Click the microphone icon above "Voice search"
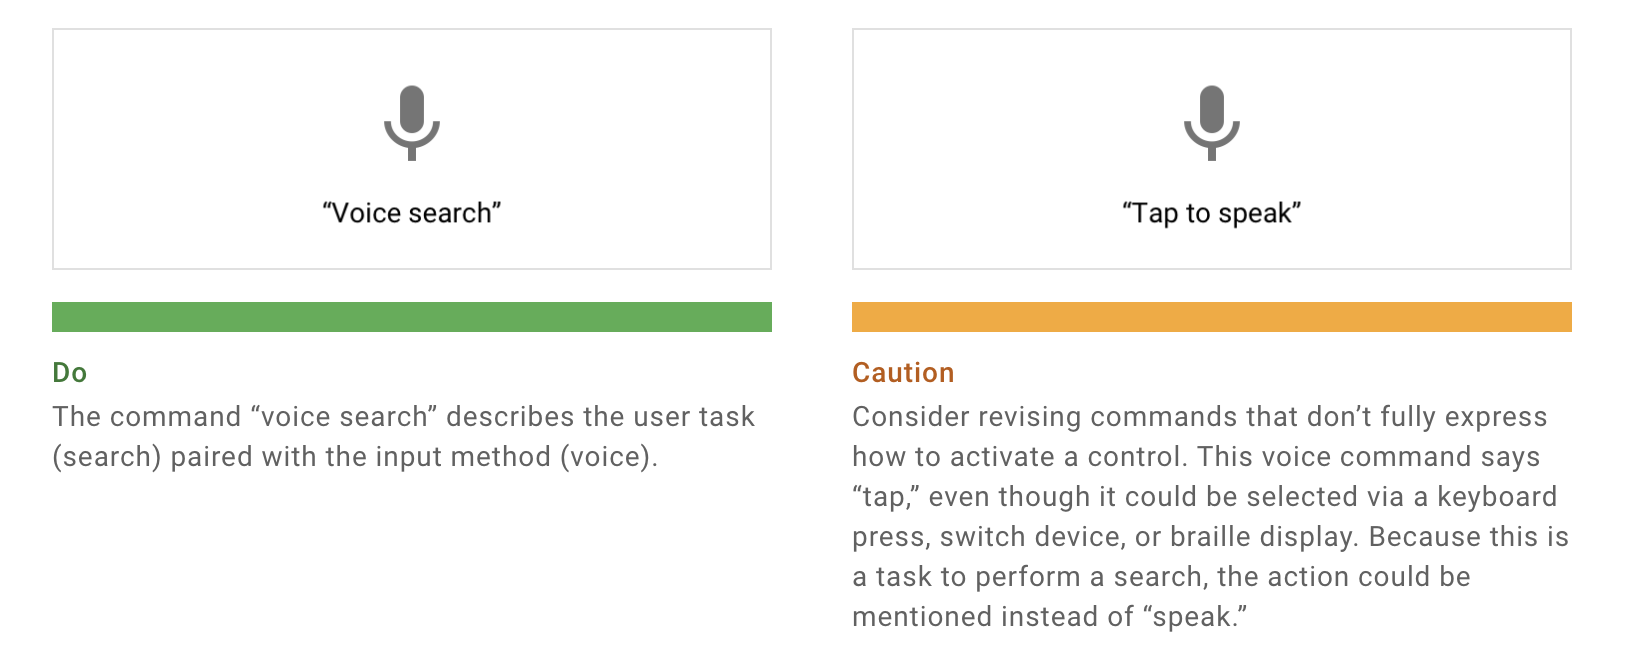The width and height of the screenshot is (1648, 660). click(x=412, y=123)
